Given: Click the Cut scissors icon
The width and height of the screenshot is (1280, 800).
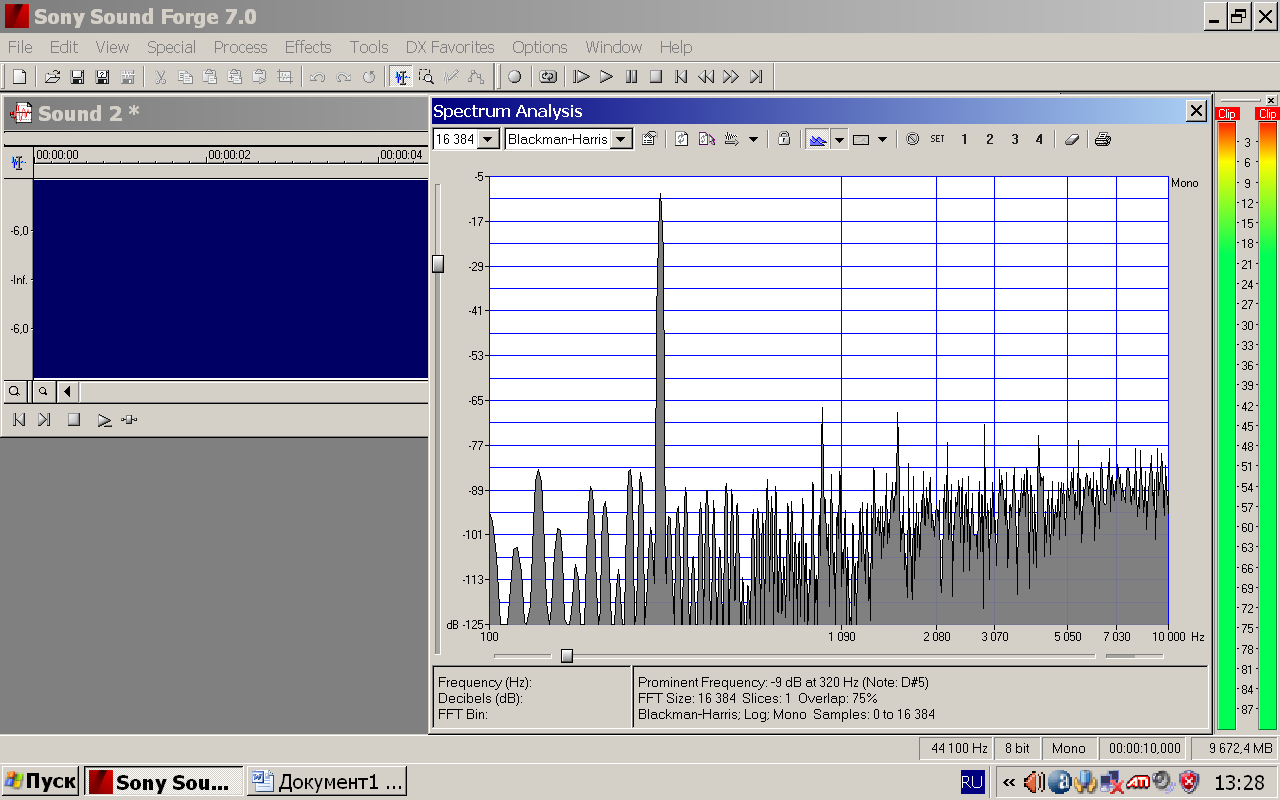Looking at the screenshot, I should point(160,77).
